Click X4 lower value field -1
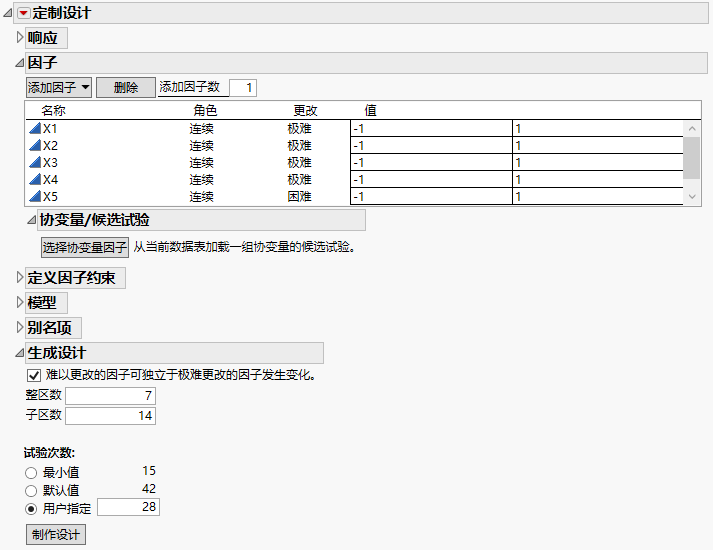This screenshot has width=713, height=550. tap(431, 180)
